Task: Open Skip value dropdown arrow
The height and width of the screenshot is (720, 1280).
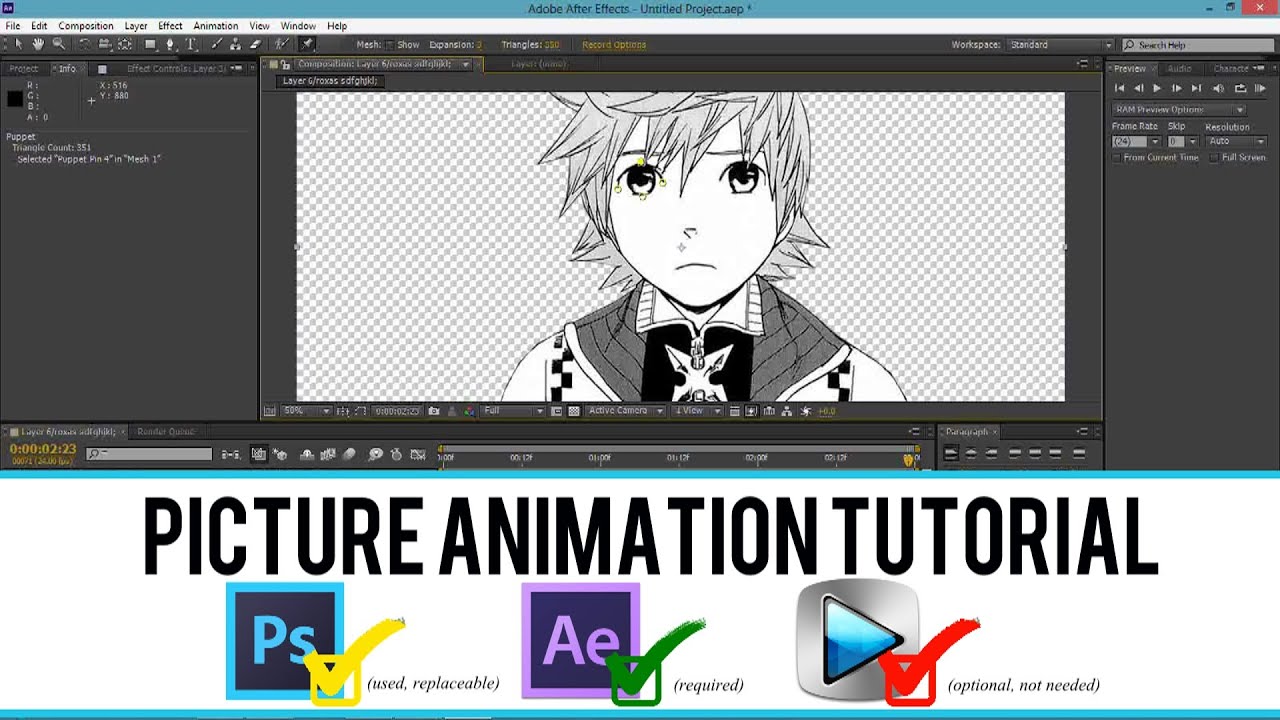Action: 1192,142
